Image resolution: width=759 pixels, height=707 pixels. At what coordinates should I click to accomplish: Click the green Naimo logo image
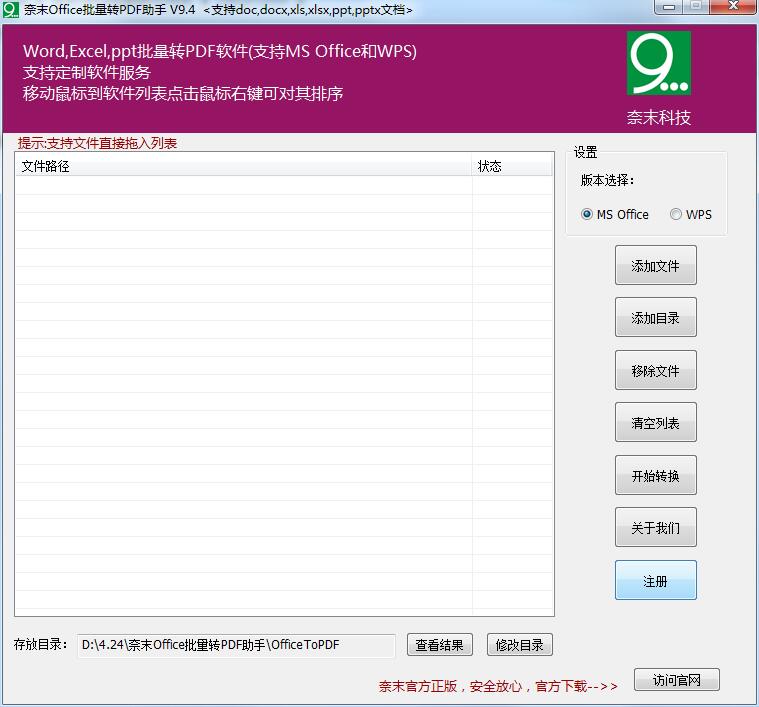click(658, 63)
